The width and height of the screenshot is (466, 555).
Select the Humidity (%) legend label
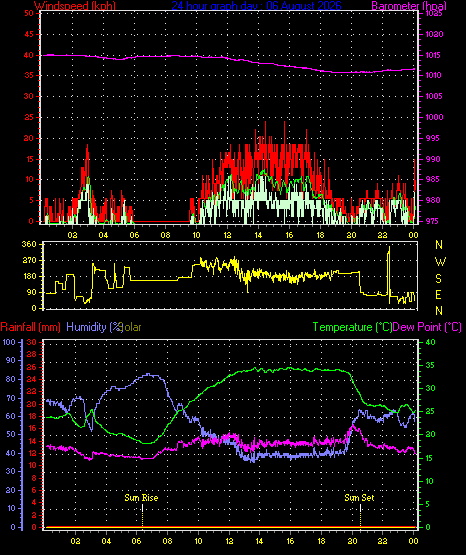93,327
